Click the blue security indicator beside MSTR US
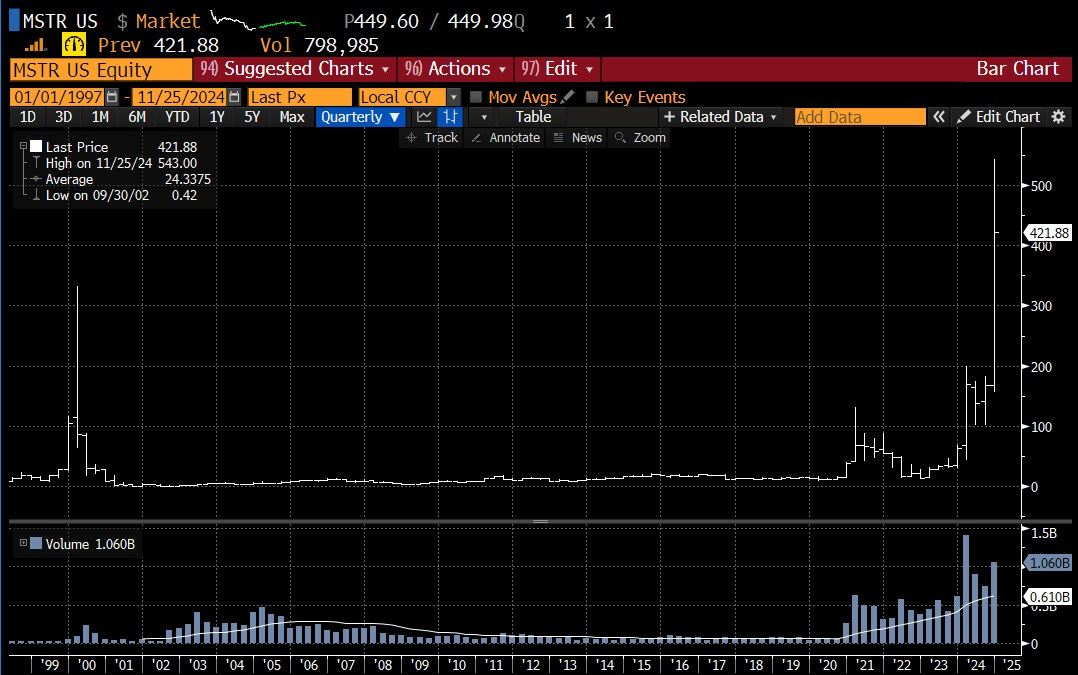This screenshot has height=675, width=1078. pyautogui.click(x=14, y=21)
